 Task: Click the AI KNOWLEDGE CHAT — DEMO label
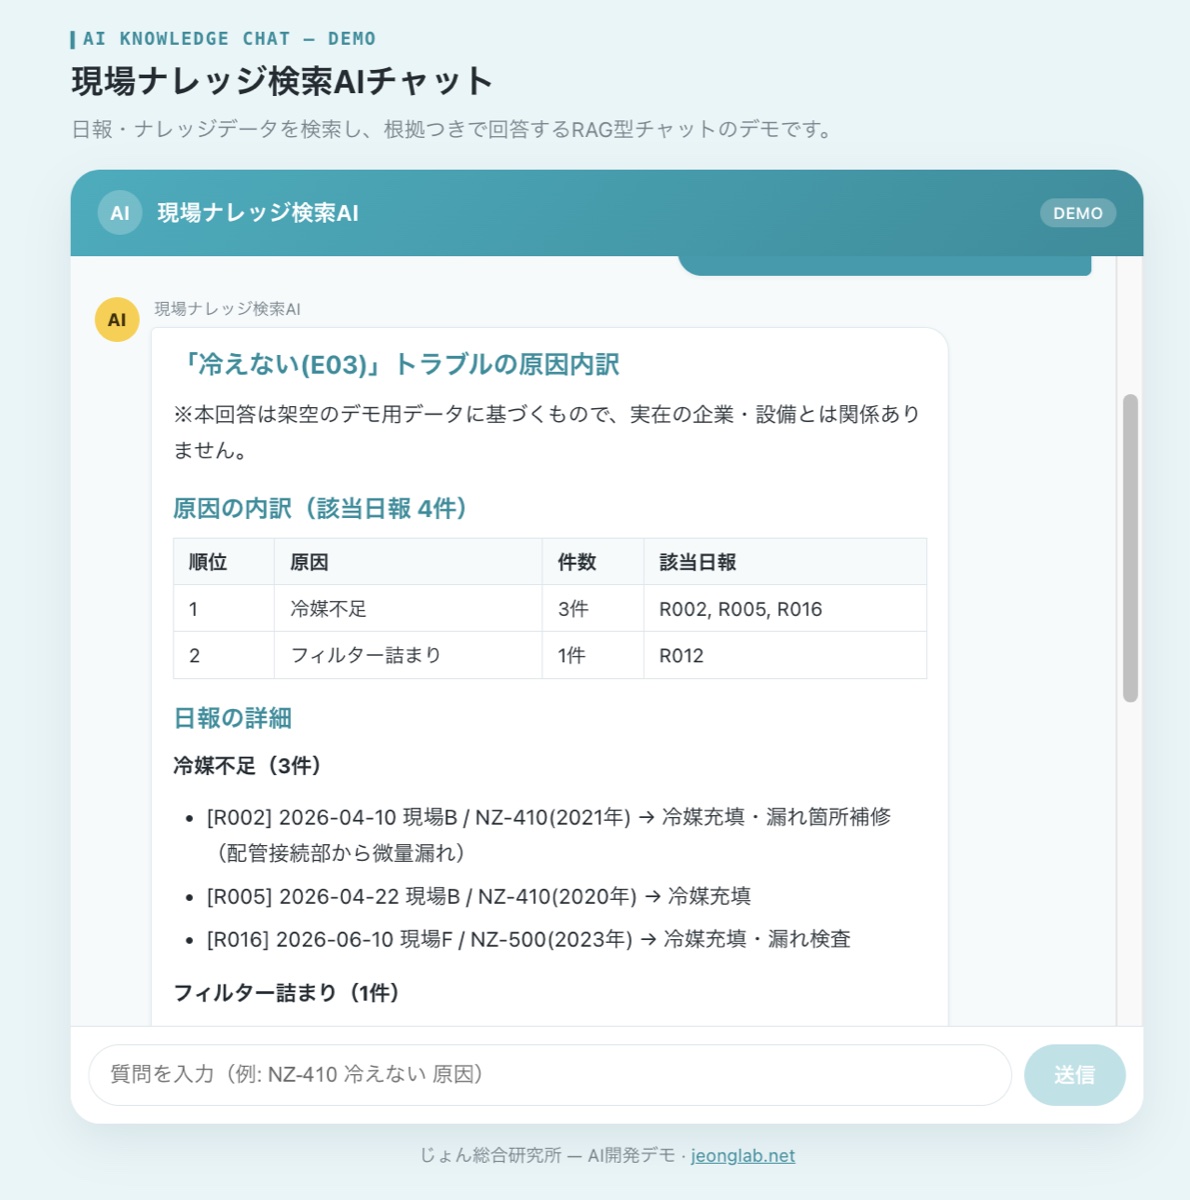pos(229,39)
